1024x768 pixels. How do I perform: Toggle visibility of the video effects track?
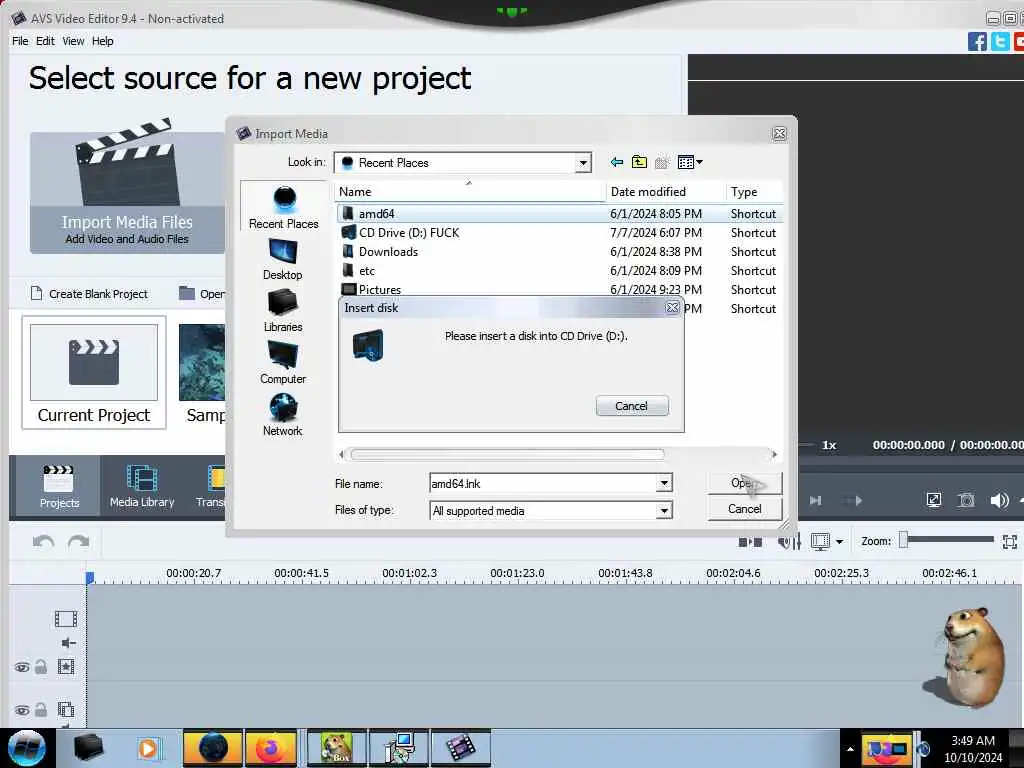point(22,667)
